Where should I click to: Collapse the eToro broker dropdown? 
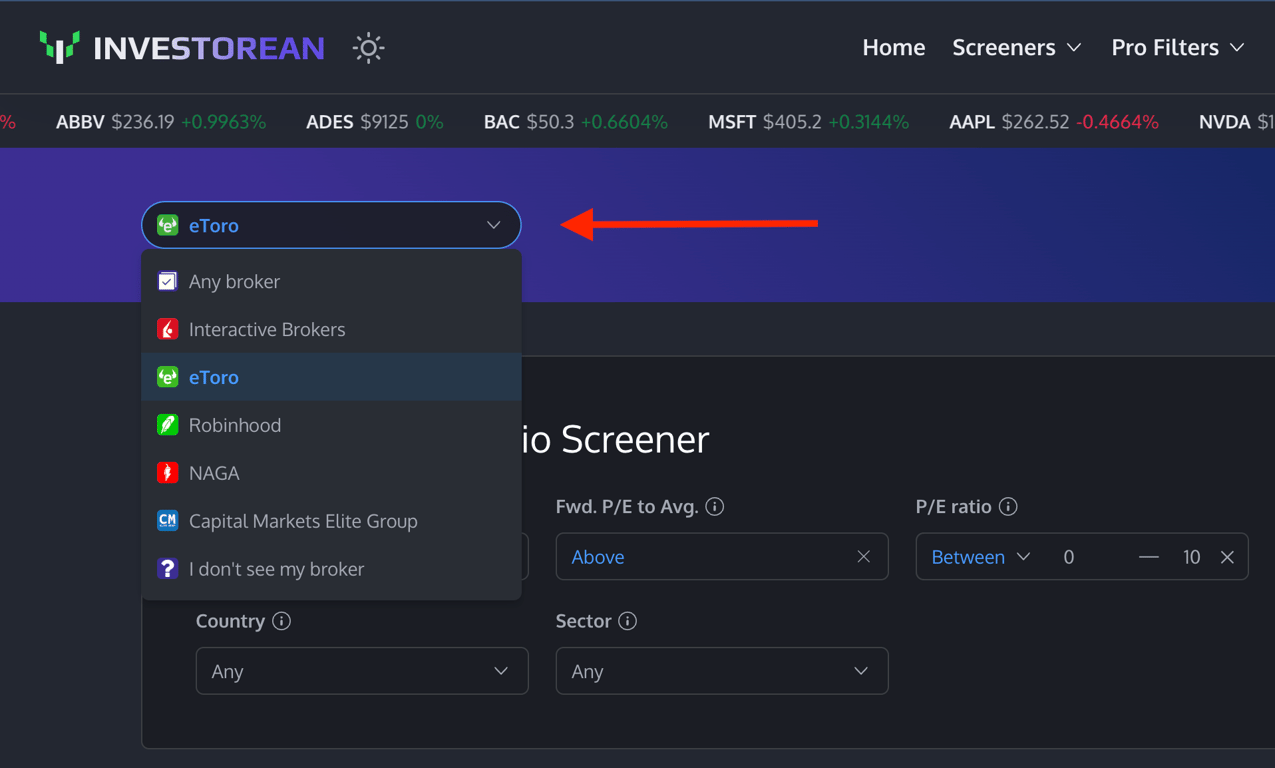coord(493,226)
